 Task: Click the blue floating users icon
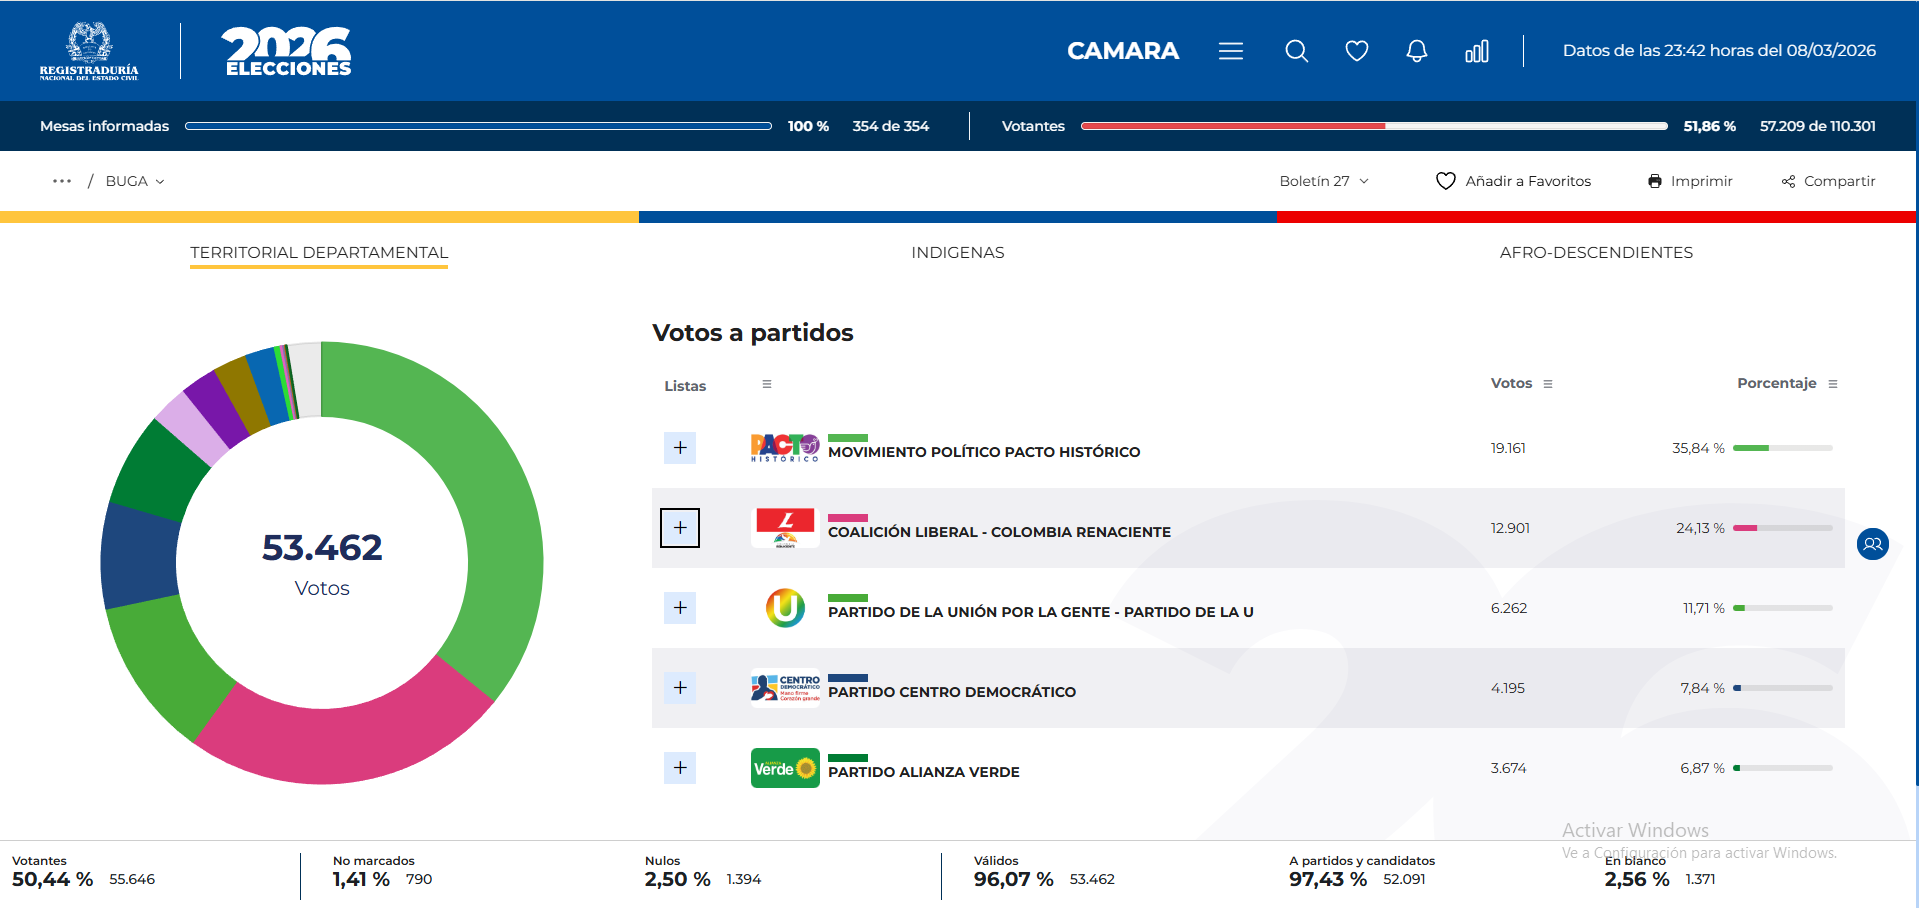[x=1872, y=544]
